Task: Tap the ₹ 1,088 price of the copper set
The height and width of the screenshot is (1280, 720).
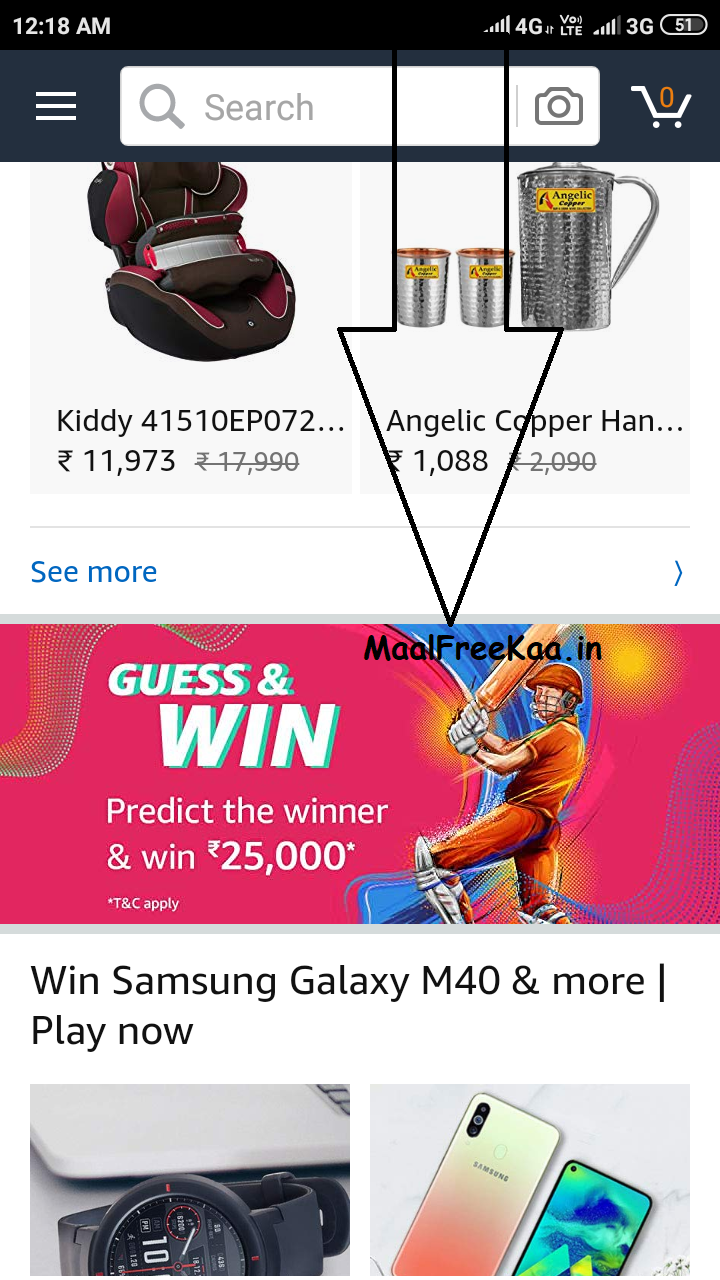Action: click(438, 461)
